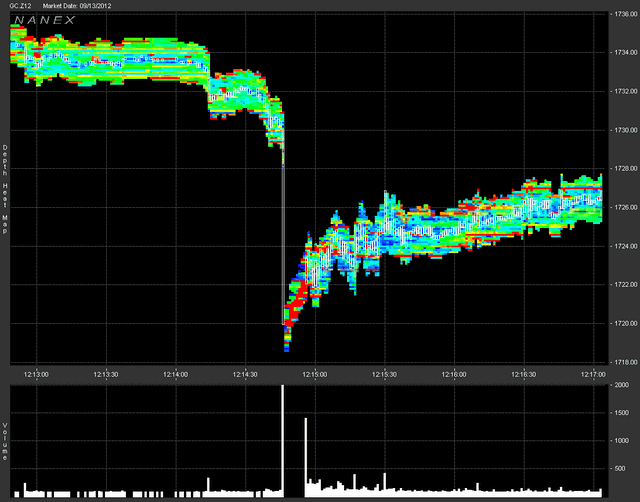
Task: Click the 12:13:30 time axis label
Action: click(x=106, y=375)
